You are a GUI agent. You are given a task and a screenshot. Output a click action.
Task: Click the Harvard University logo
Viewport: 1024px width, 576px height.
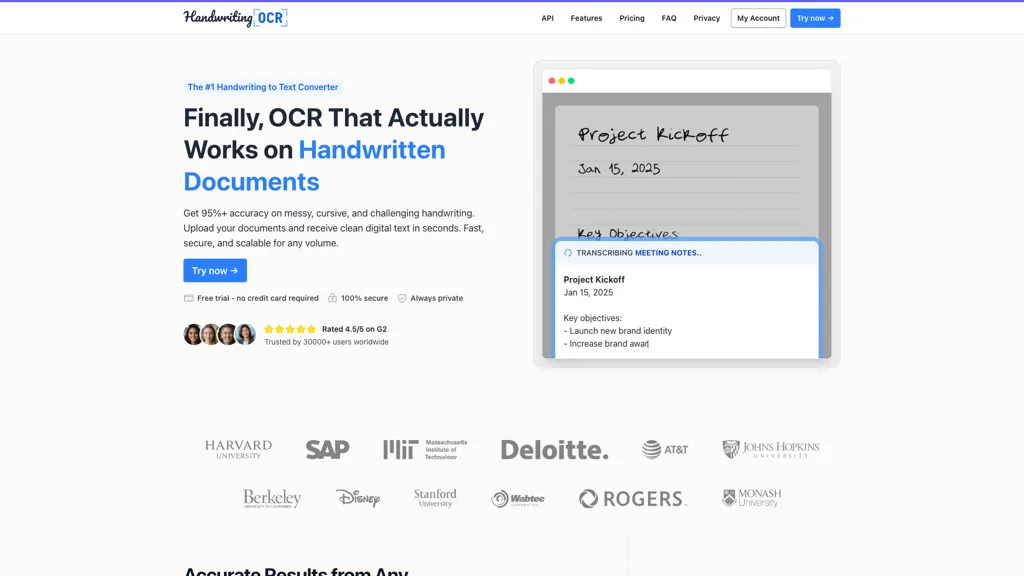[238, 449]
